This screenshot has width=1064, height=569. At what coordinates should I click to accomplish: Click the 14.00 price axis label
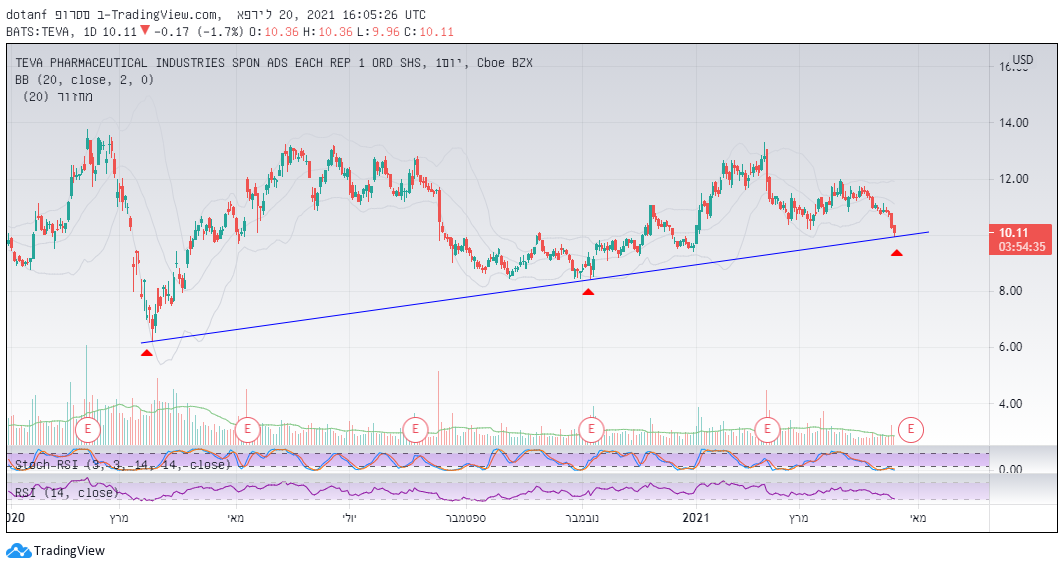pyautogui.click(x=1013, y=123)
